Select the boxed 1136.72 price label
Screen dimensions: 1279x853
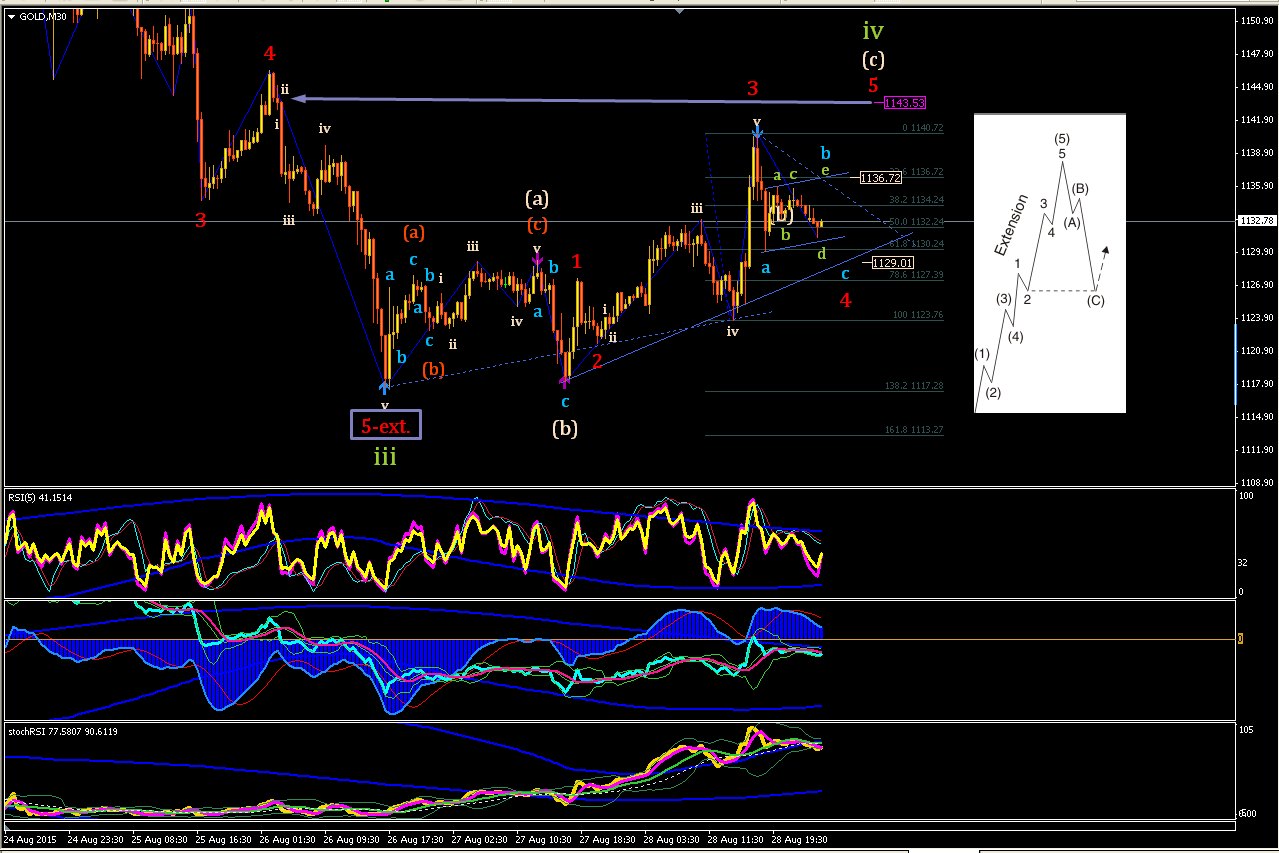point(880,177)
